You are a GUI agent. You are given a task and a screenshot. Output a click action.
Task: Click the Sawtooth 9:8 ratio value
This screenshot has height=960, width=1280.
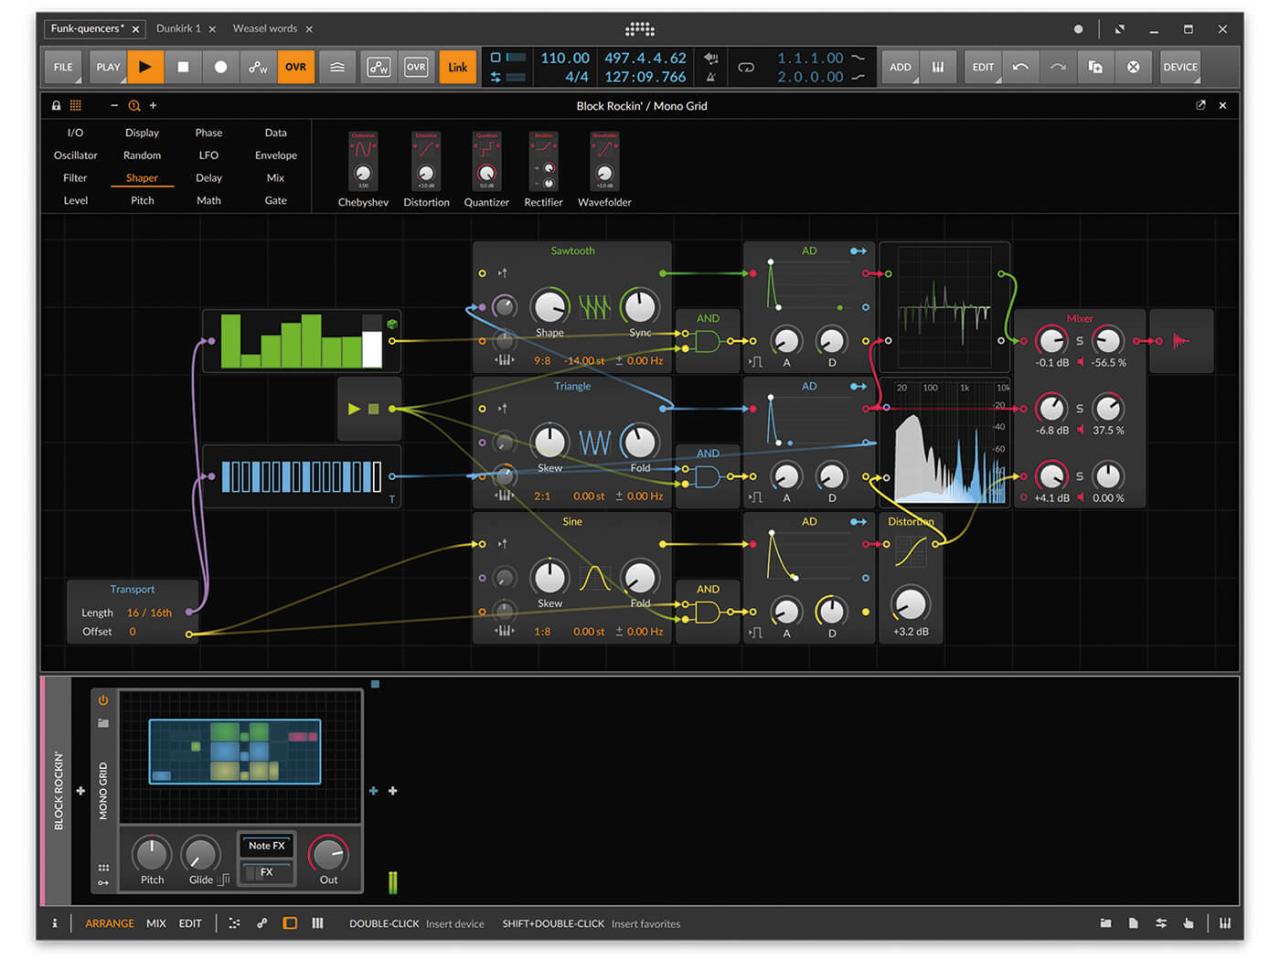pyautogui.click(x=542, y=360)
